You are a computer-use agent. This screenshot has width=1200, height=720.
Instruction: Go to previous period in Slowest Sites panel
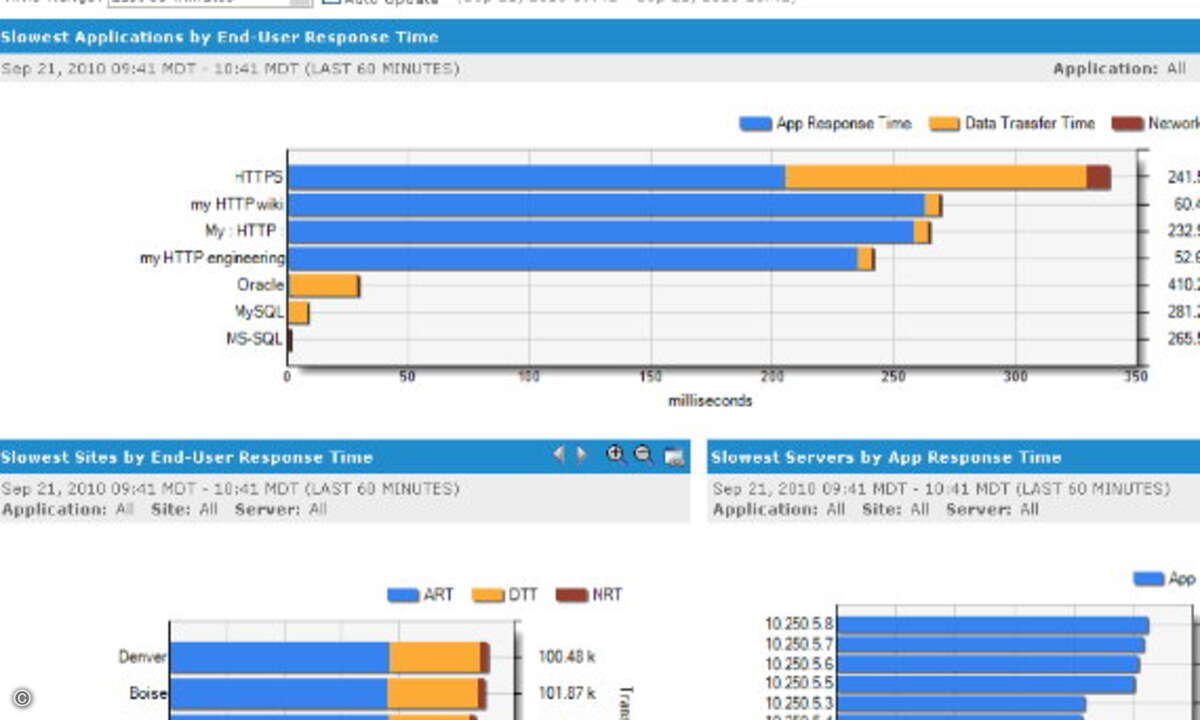point(559,455)
